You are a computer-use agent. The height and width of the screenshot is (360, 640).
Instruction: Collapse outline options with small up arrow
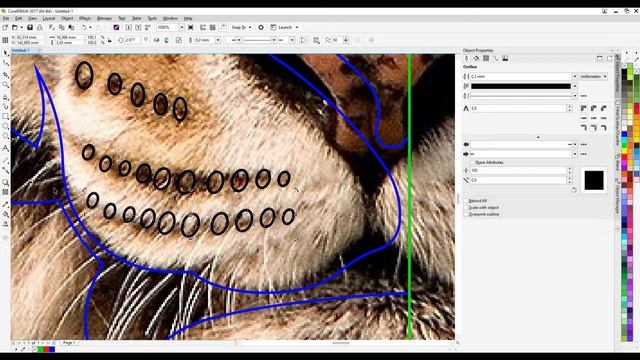point(538,137)
